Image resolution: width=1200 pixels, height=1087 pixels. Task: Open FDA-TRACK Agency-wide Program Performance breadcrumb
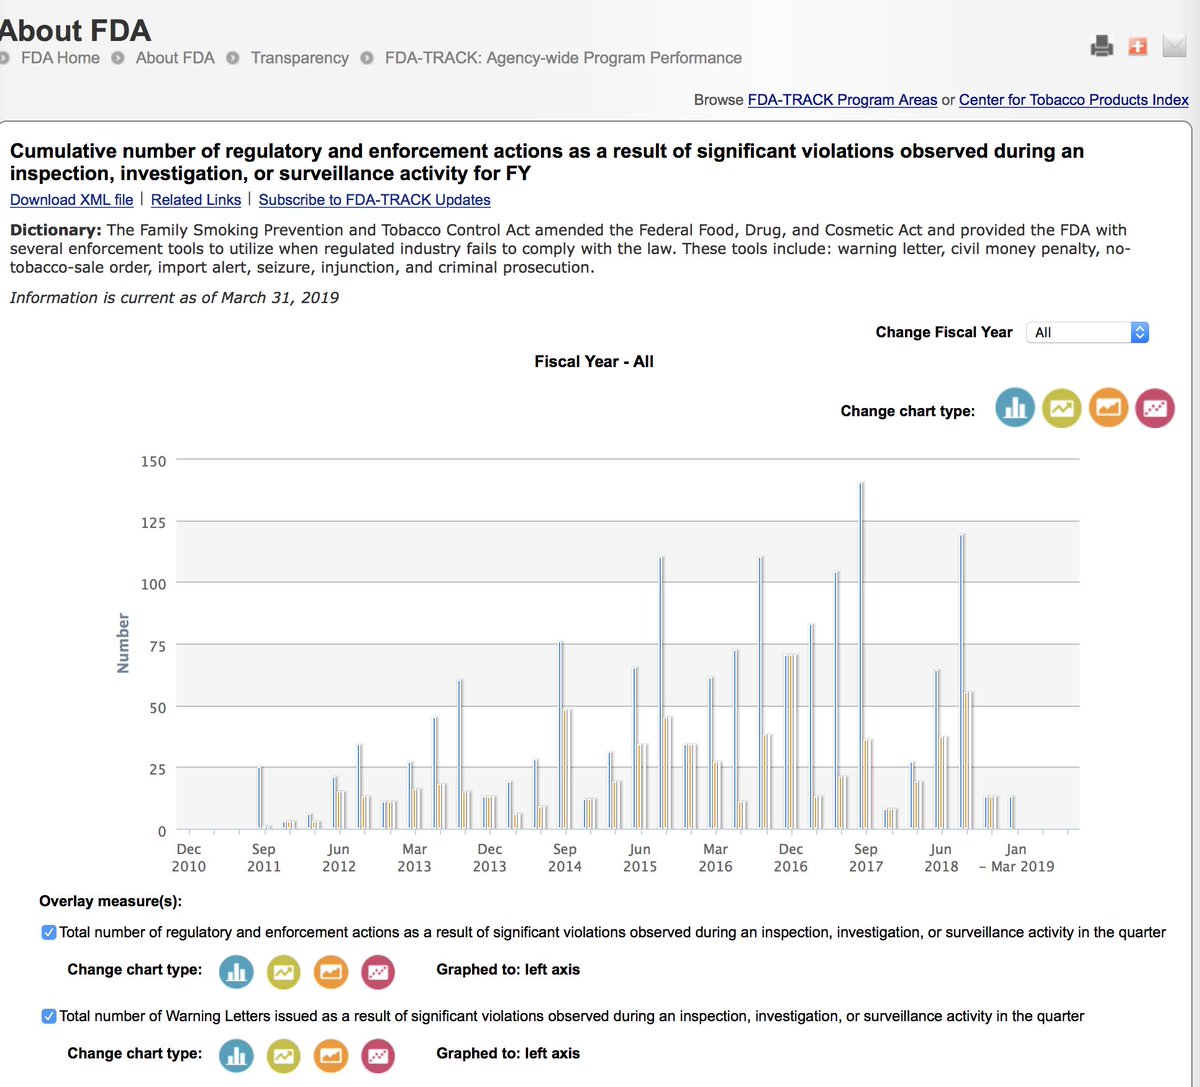(563, 58)
